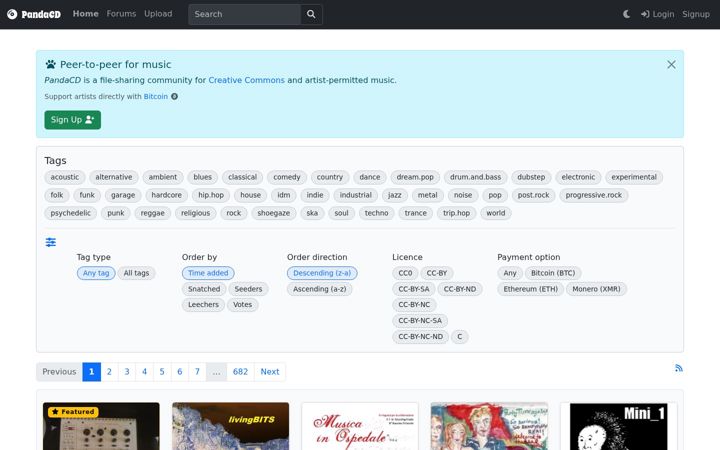Filter by C licence pill
The height and width of the screenshot is (450, 720).
click(460, 337)
